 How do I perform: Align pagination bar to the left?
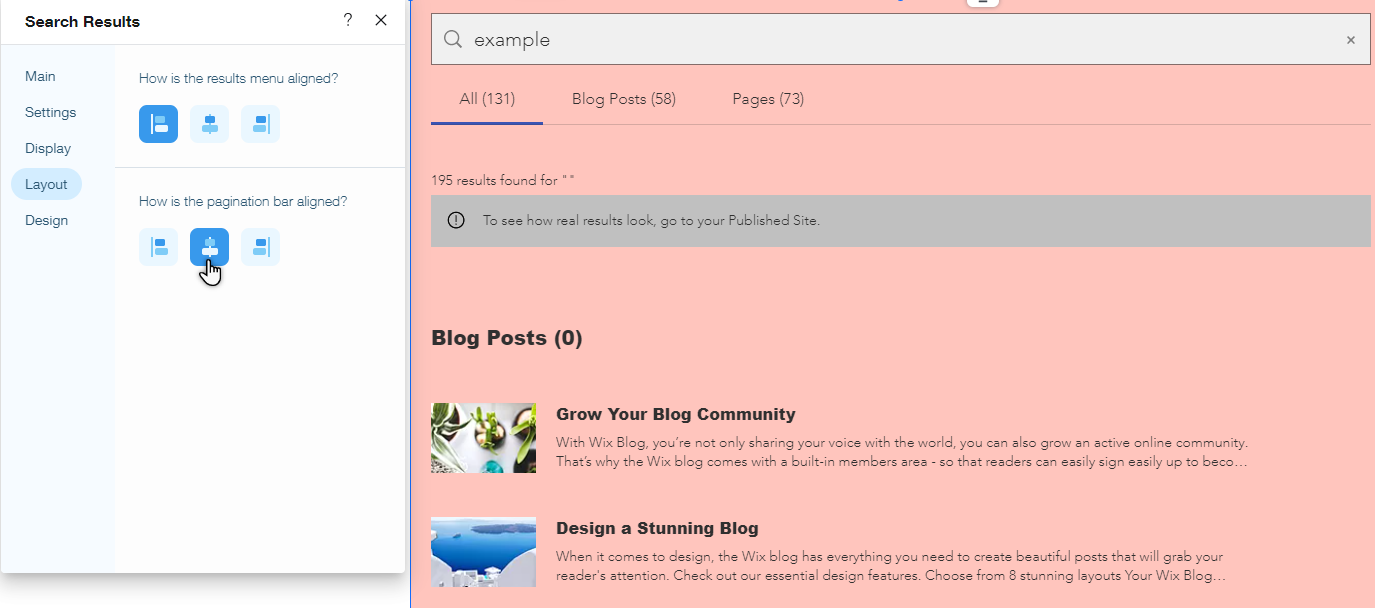click(158, 247)
